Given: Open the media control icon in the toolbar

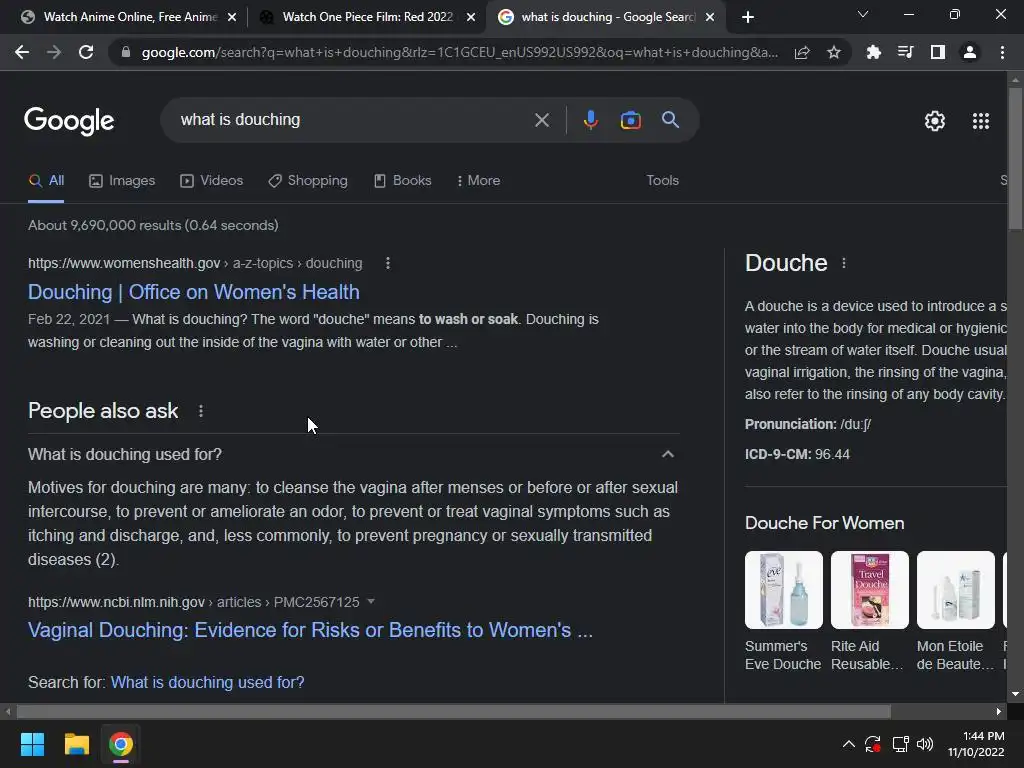Looking at the screenshot, I should click(x=905, y=52).
